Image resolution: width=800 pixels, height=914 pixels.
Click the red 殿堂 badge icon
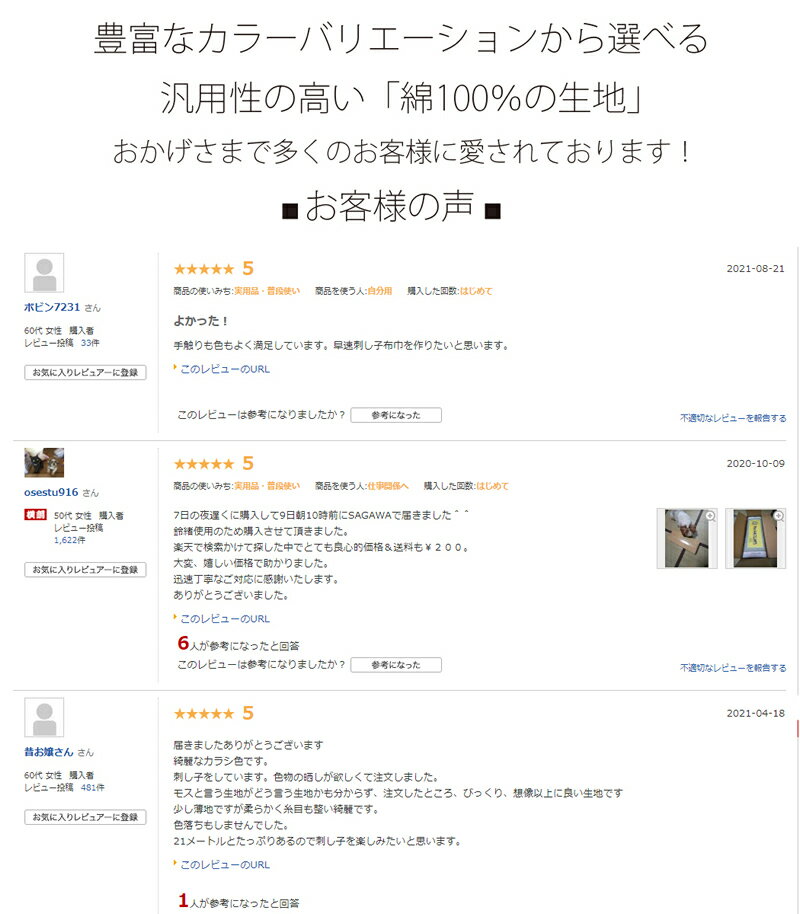click(x=35, y=515)
